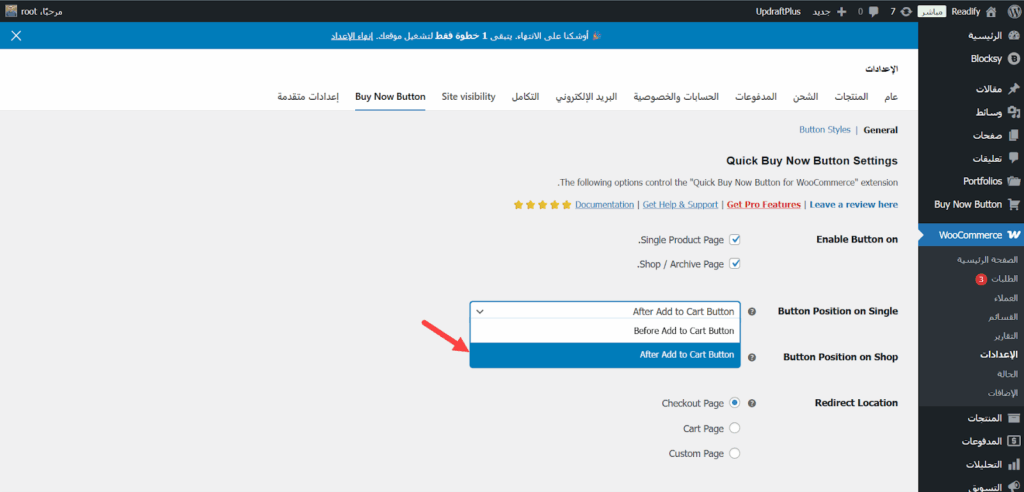Click the folder icon beside Portfolios
Image resolution: width=1024 pixels, height=492 pixels.
pos(1014,181)
